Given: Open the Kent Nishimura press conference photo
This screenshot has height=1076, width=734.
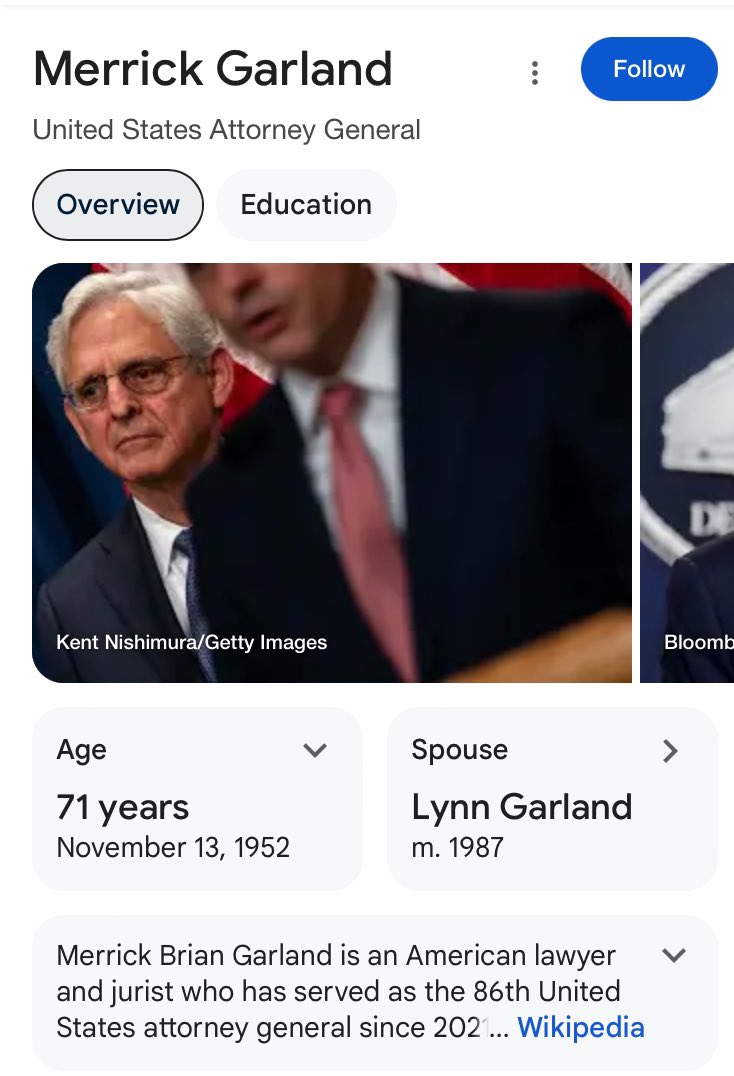Looking at the screenshot, I should [331, 472].
